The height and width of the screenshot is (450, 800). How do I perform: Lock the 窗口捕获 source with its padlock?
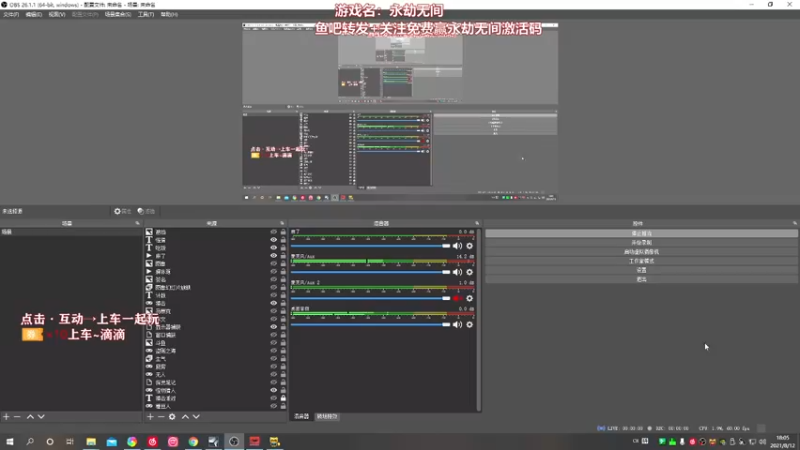283,335
